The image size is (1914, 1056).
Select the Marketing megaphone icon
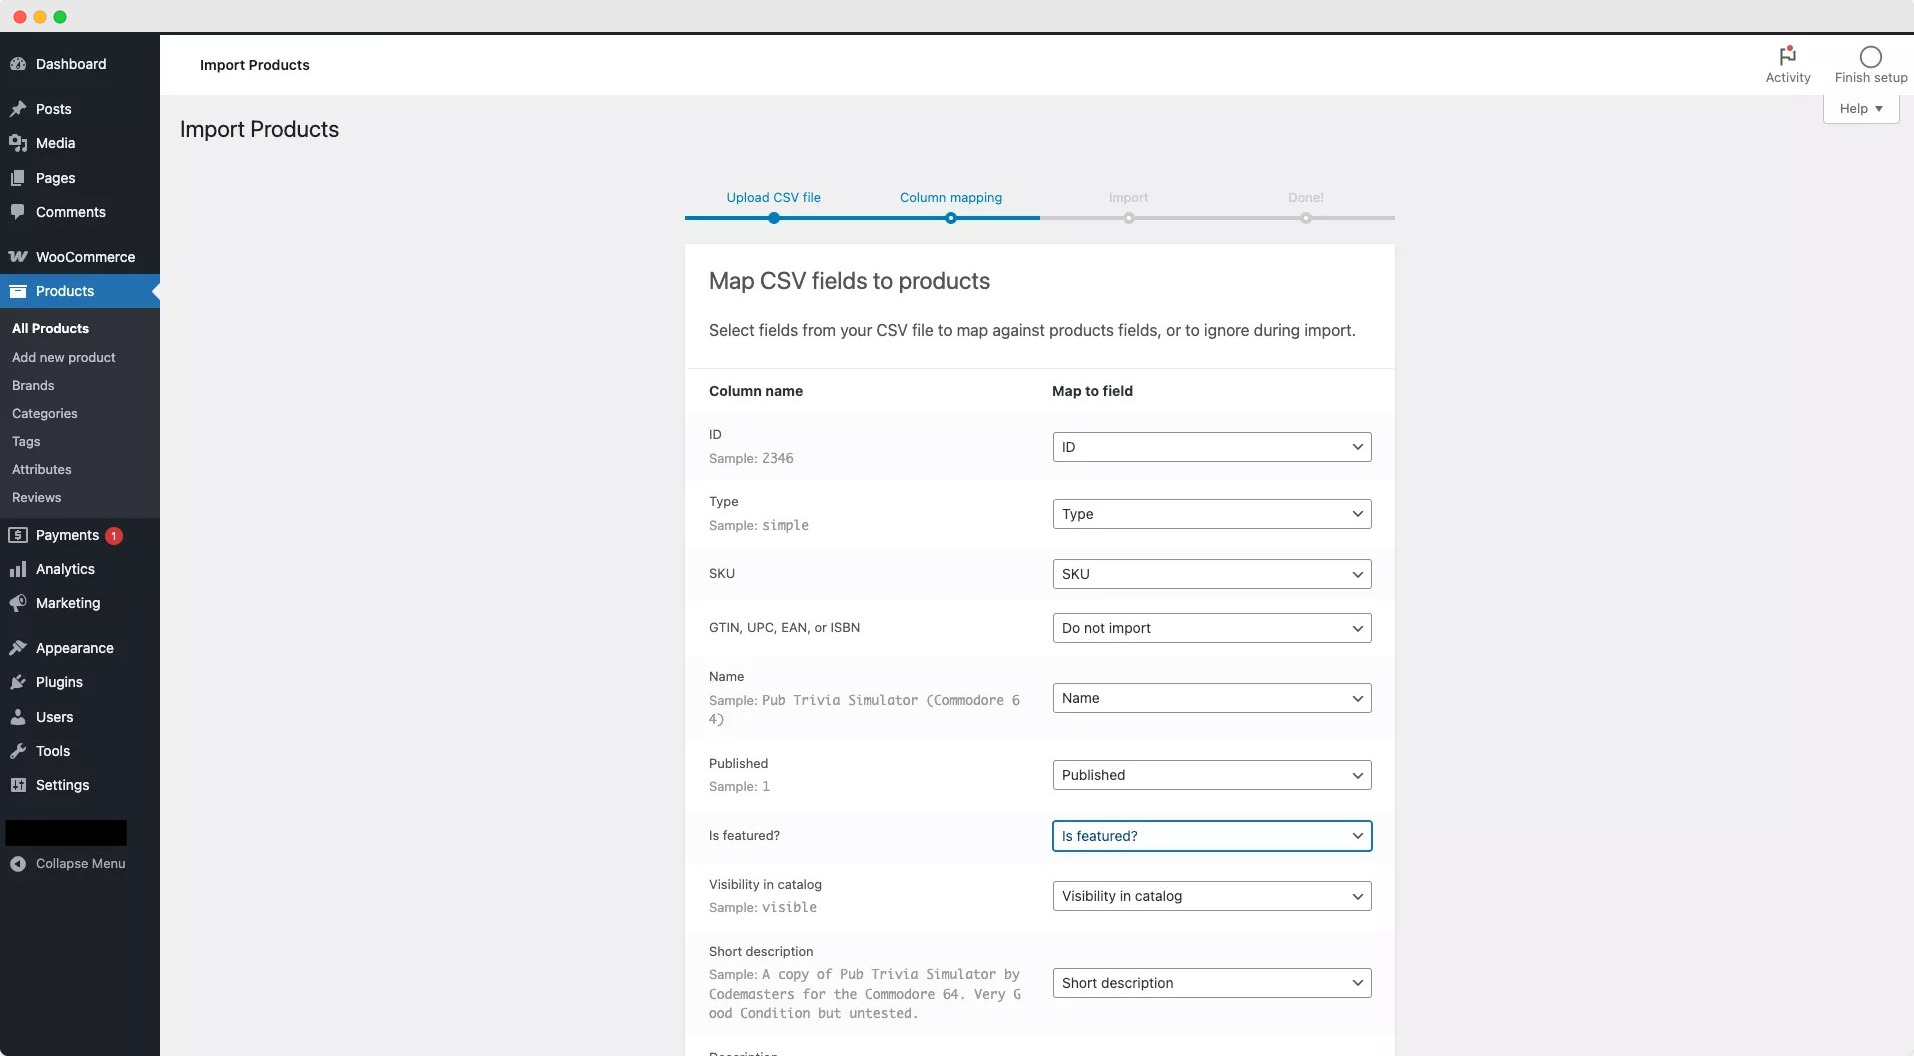tap(18, 603)
